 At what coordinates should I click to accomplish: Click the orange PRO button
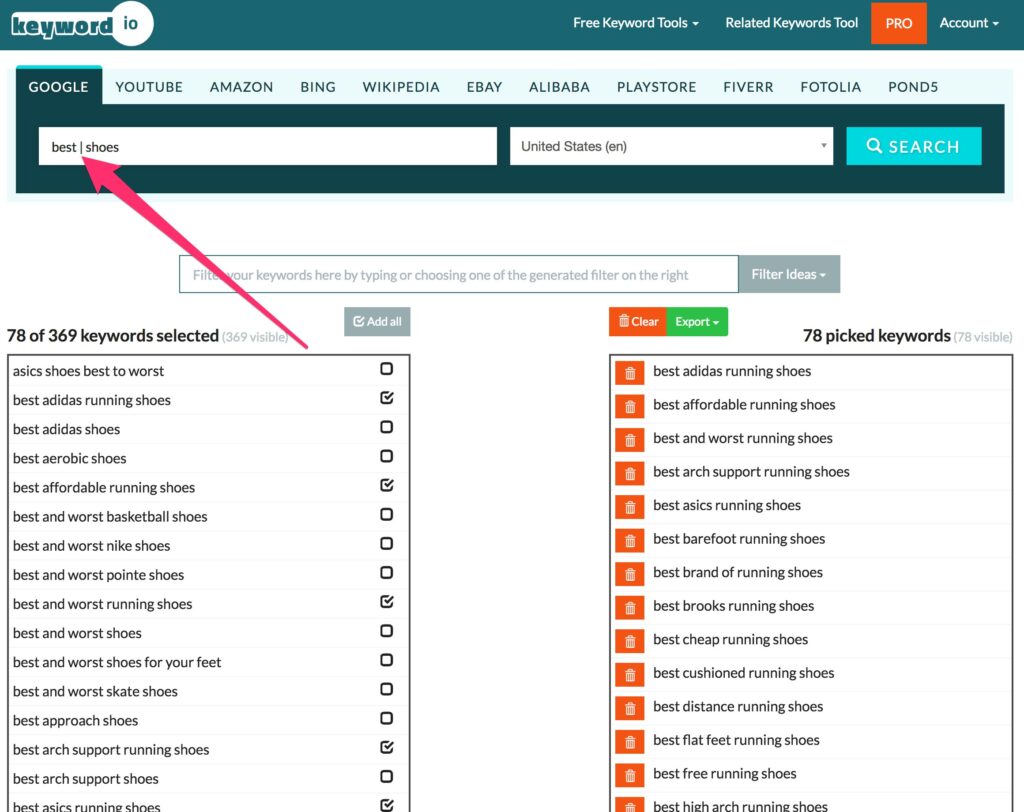[x=898, y=23]
